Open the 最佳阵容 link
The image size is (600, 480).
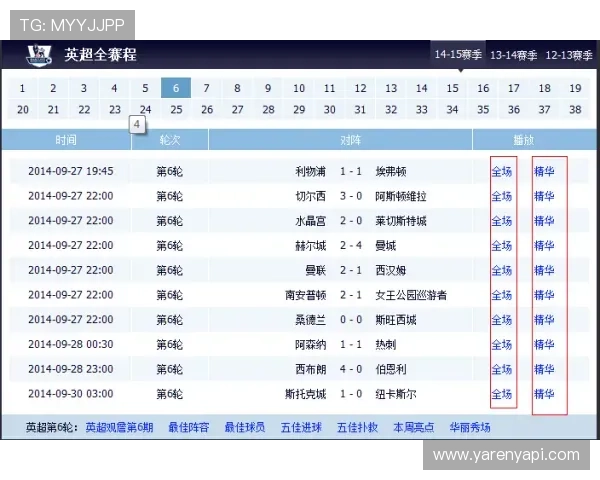pyautogui.click(x=189, y=427)
